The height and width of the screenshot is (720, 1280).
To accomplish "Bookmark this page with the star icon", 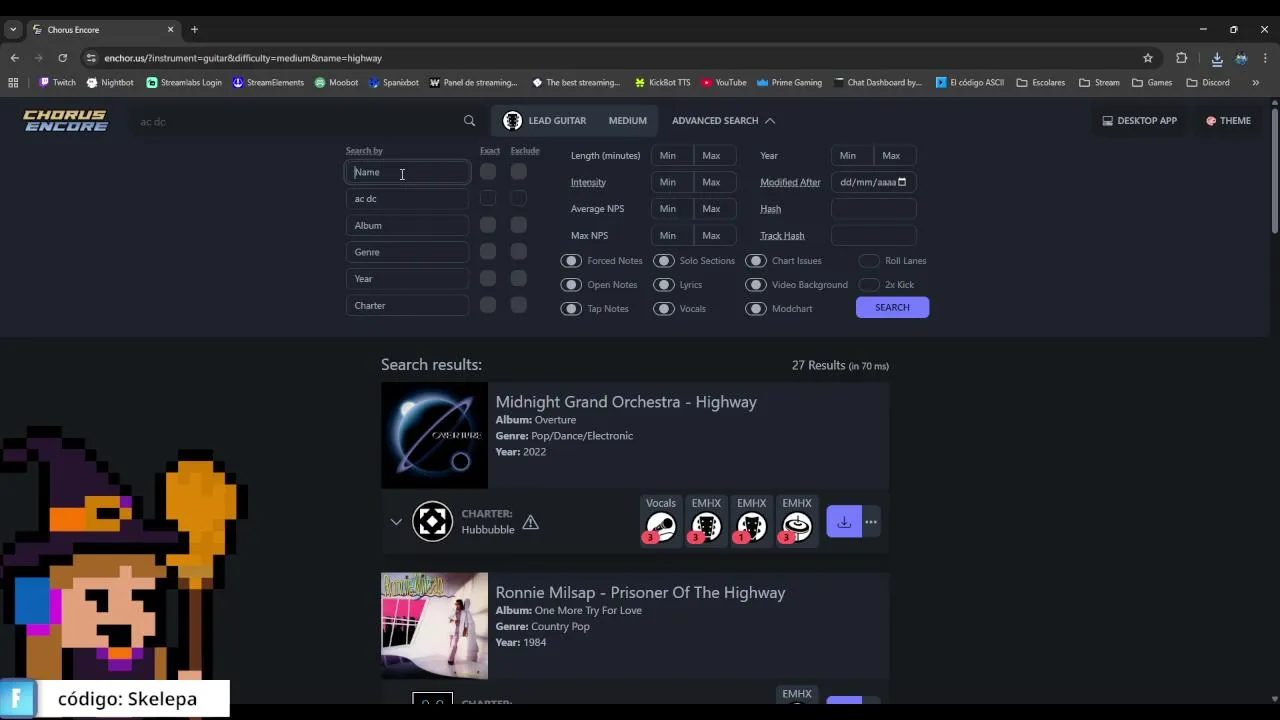I will pos(1148,58).
